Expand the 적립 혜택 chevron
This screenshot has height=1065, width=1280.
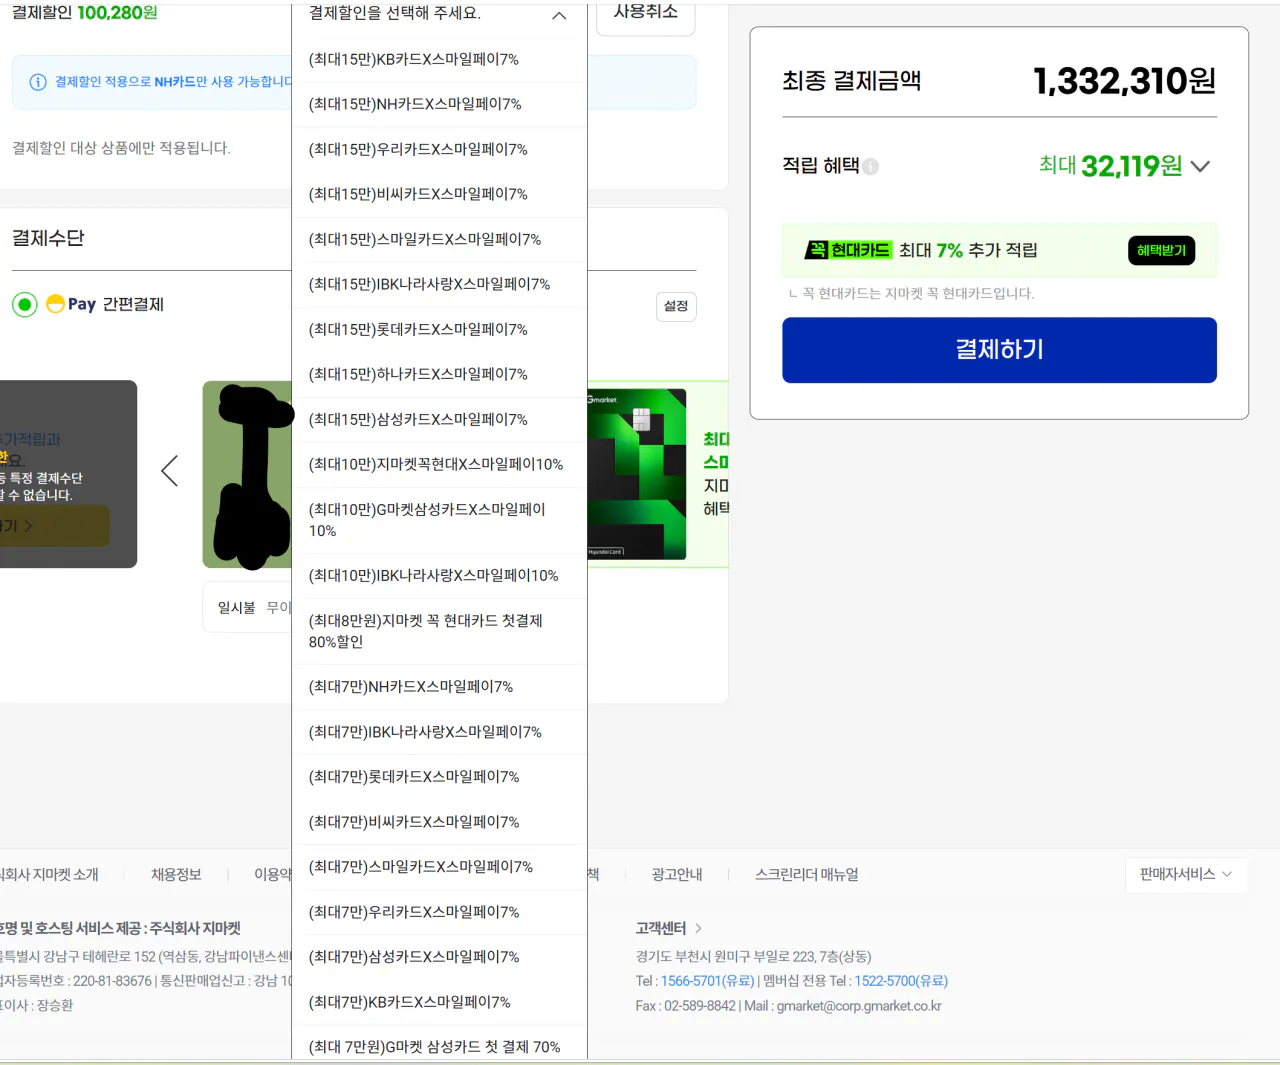[1201, 166]
